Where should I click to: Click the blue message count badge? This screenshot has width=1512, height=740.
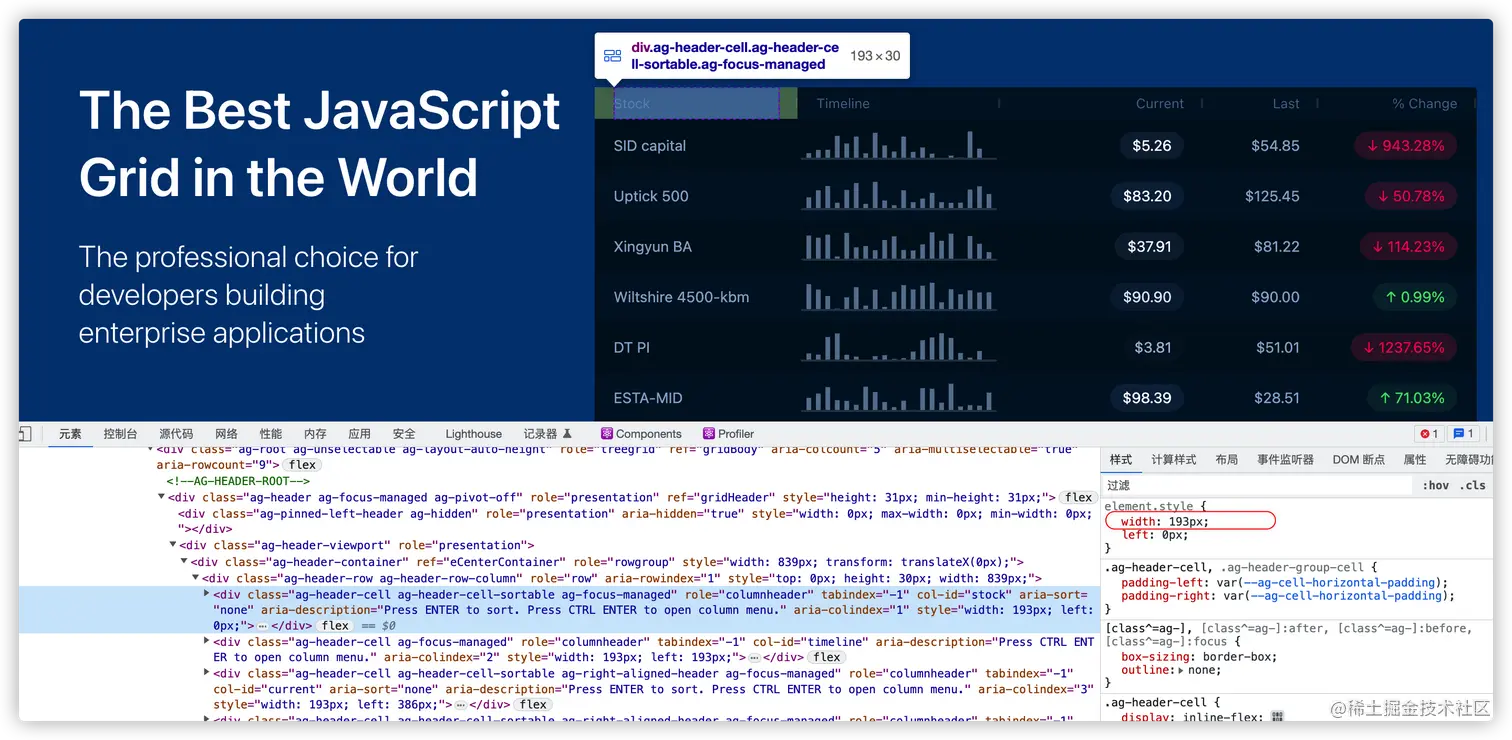(1464, 434)
